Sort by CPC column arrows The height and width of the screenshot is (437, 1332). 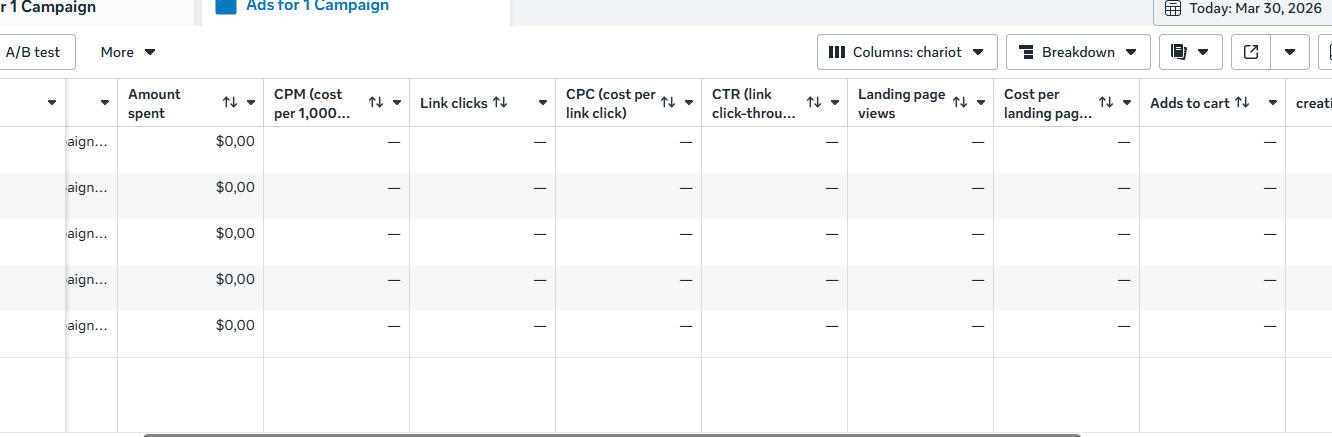click(668, 103)
